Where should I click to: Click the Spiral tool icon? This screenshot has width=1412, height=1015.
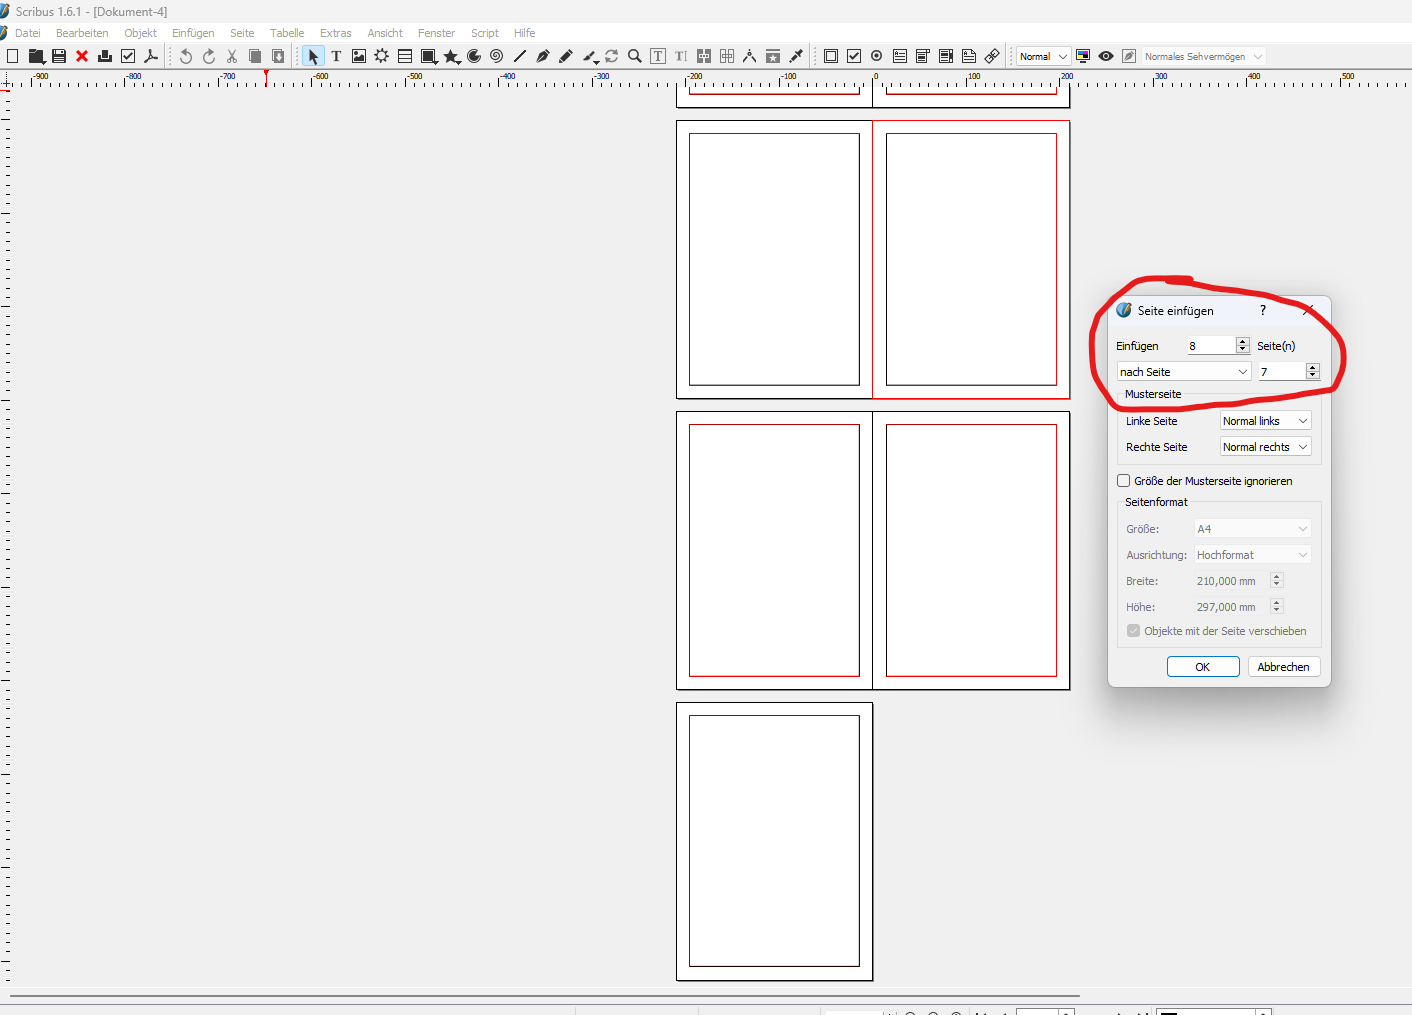(x=496, y=57)
